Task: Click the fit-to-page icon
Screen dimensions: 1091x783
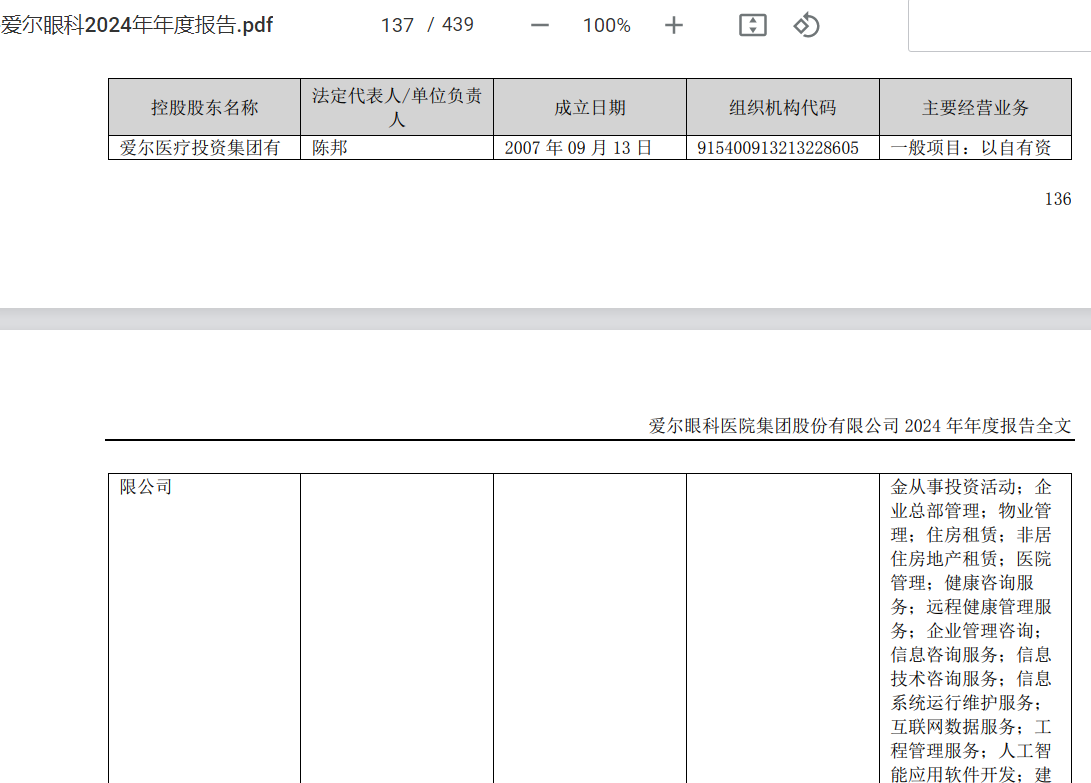Action: click(752, 25)
